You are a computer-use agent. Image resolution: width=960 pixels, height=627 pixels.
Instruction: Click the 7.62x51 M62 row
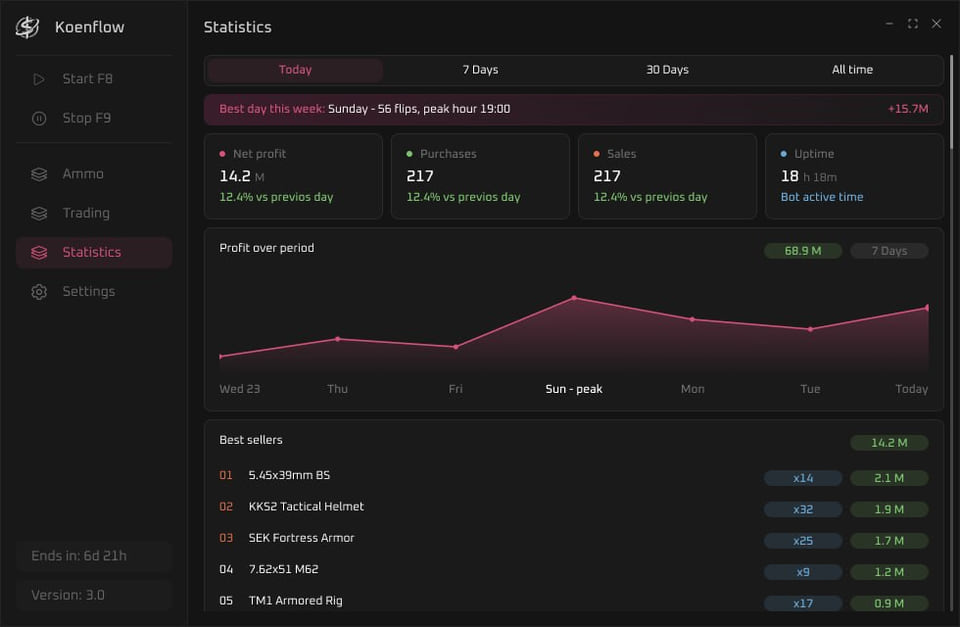tap(574, 571)
